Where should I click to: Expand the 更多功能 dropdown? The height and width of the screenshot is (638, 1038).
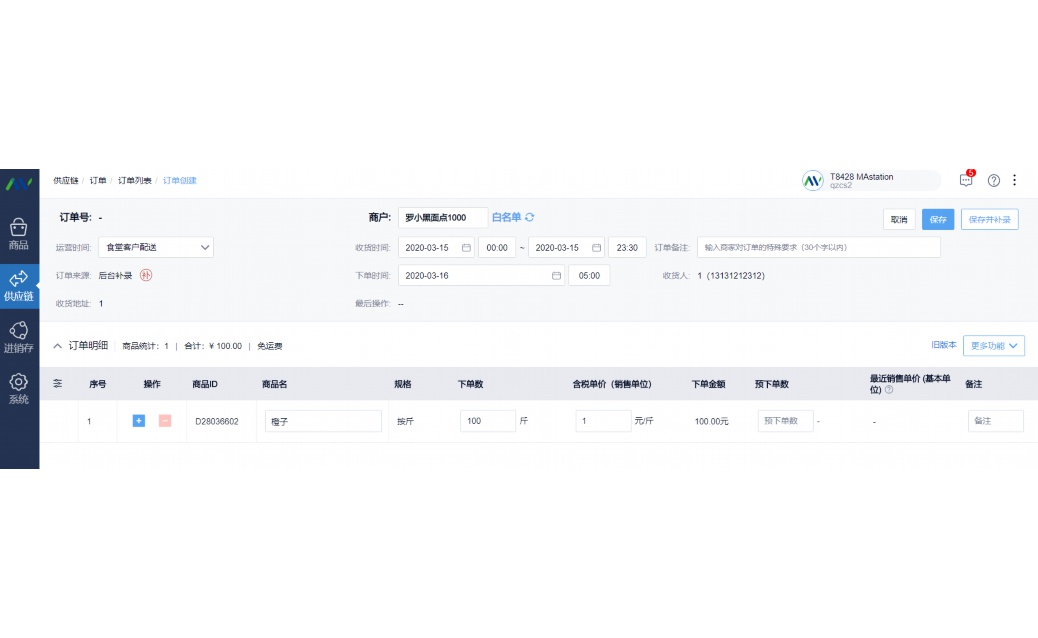coord(993,346)
